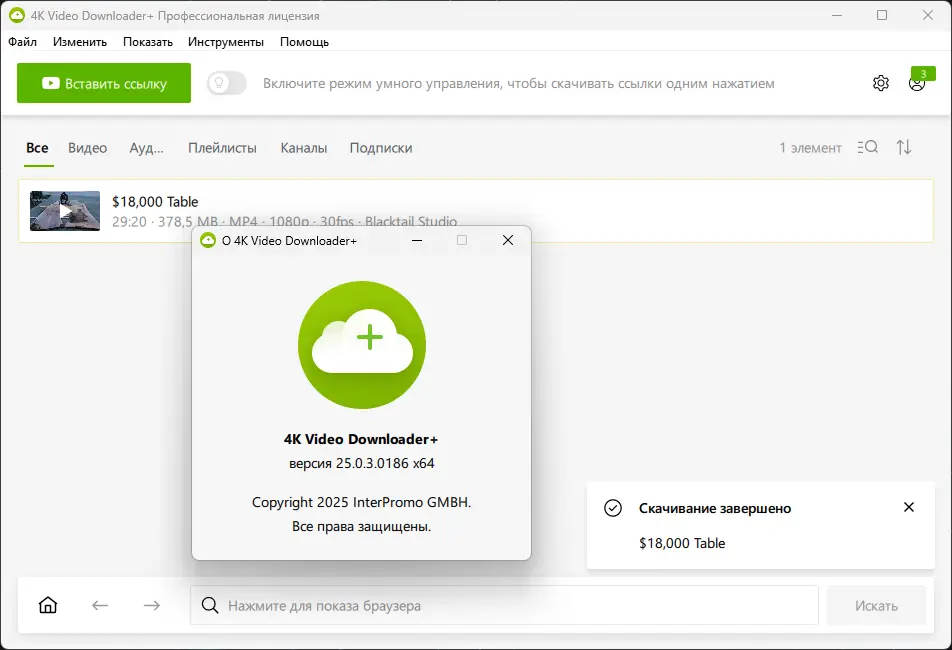The height and width of the screenshot is (650, 952).
Task: Click the browser back arrow
Action: pyautogui.click(x=100, y=605)
